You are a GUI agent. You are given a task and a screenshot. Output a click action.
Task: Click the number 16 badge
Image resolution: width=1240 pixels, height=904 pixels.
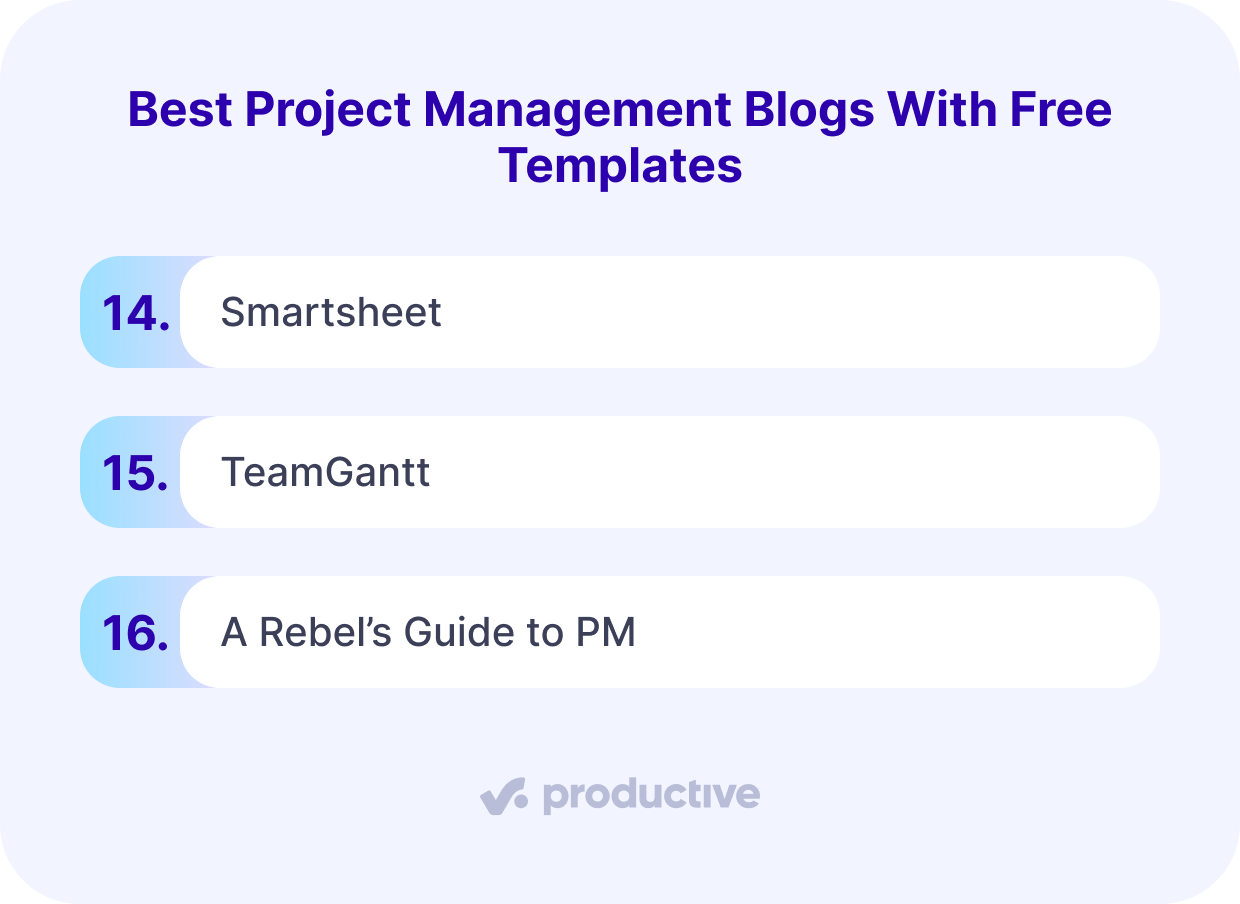(x=135, y=633)
